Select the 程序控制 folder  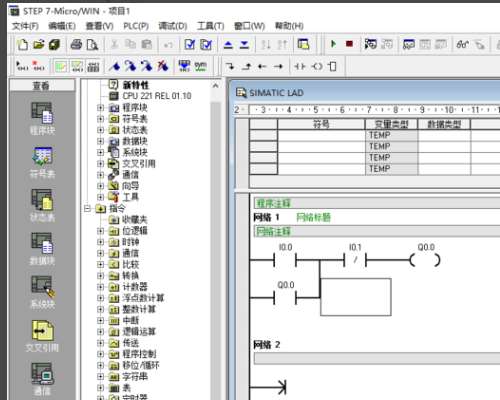coord(139,354)
